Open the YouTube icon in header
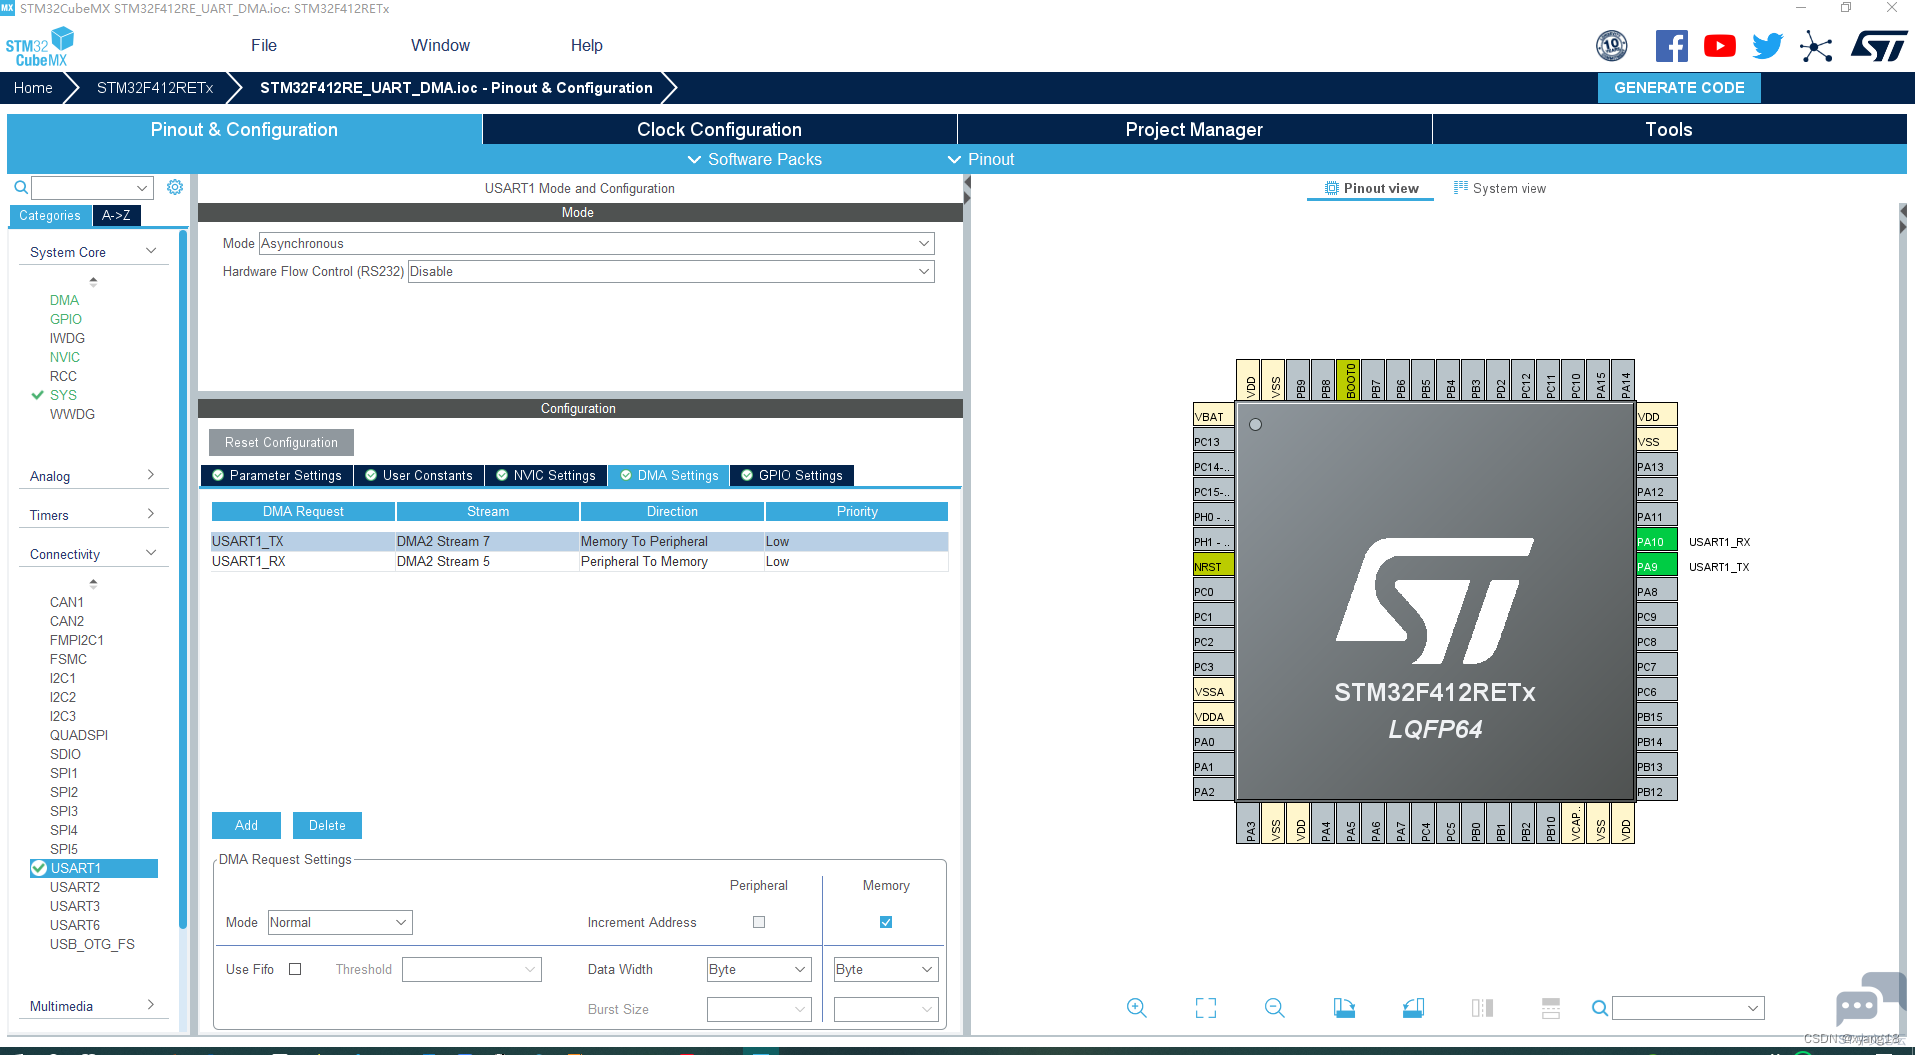Screen dimensions: 1915x1055 point(1720,46)
